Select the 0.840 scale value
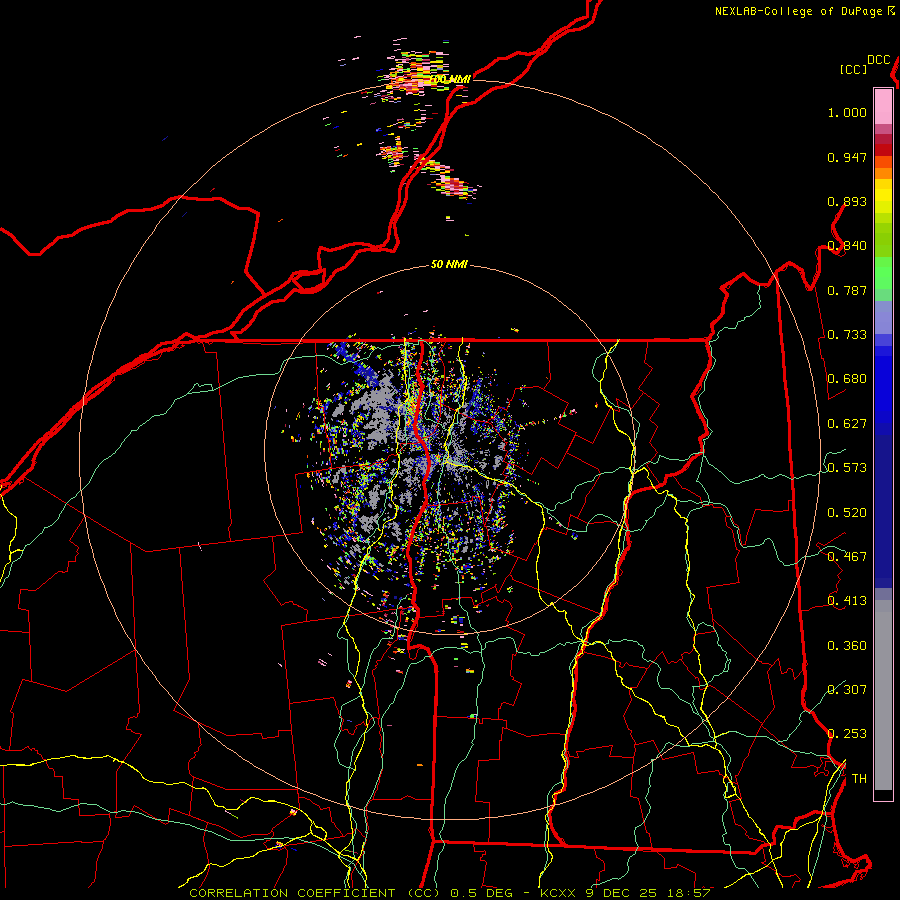Image resolution: width=900 pixels, height=900 pixels. (x=847, y=246)
